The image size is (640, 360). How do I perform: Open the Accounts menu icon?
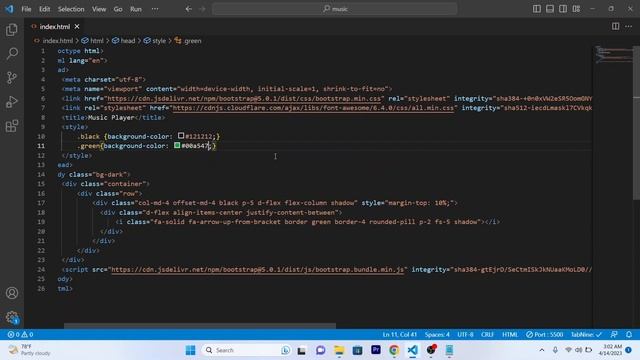pyautogui.click(x=12, y=293)
